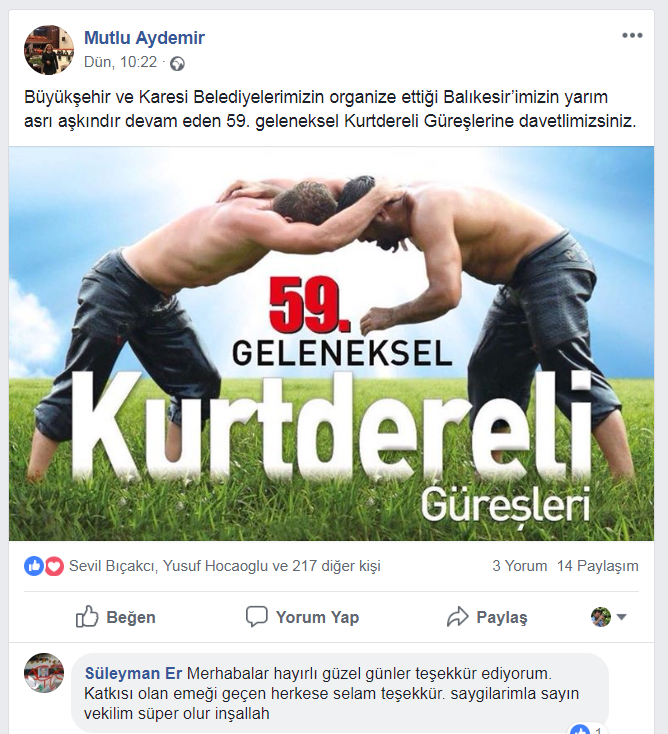Open the Kurtdereli Güreşleri poster image
This screenshot has height=734, width=668.
pyautogui.click(x=331, y=344)
